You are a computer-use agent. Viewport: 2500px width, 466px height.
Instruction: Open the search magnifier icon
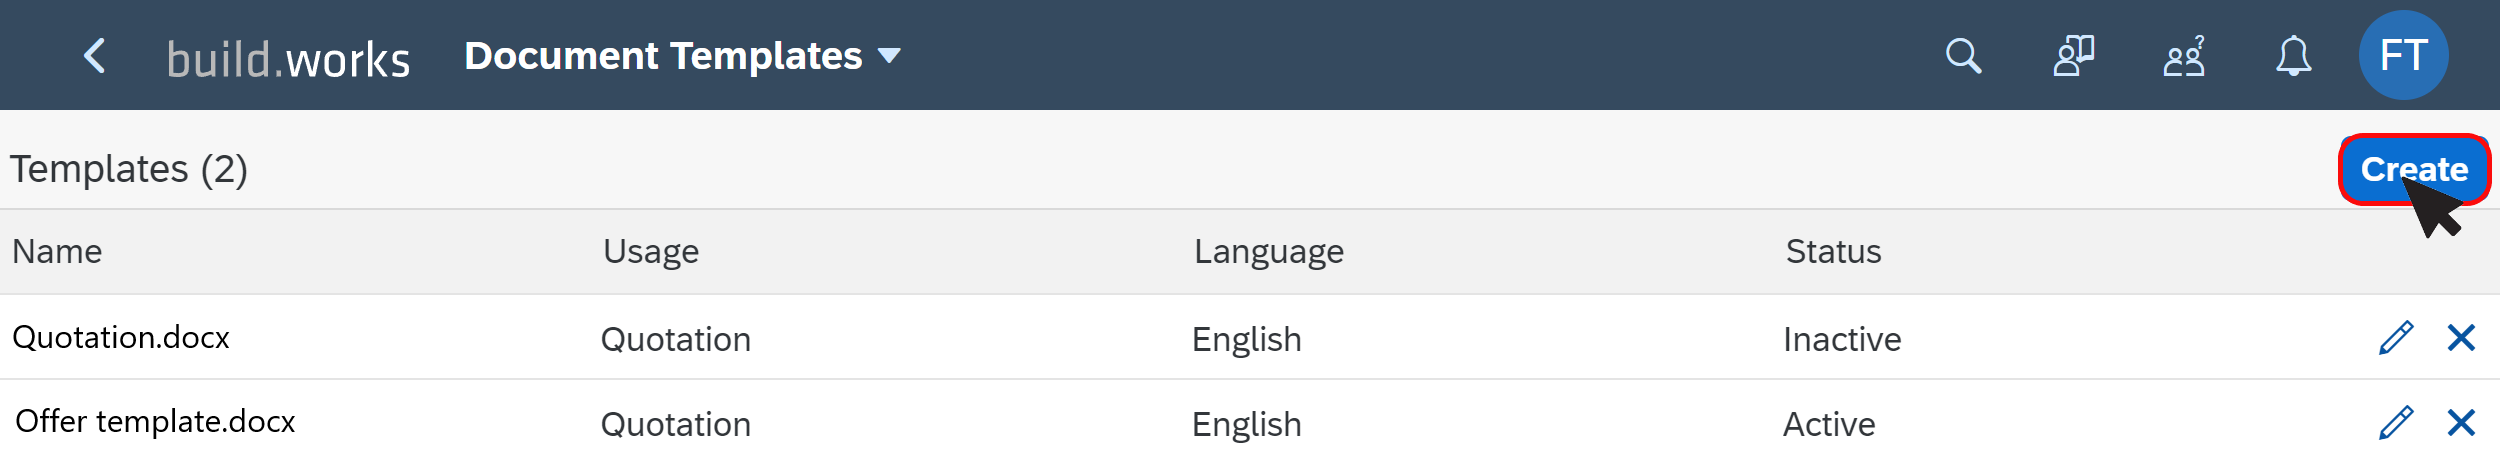[x=1963, y=56]
